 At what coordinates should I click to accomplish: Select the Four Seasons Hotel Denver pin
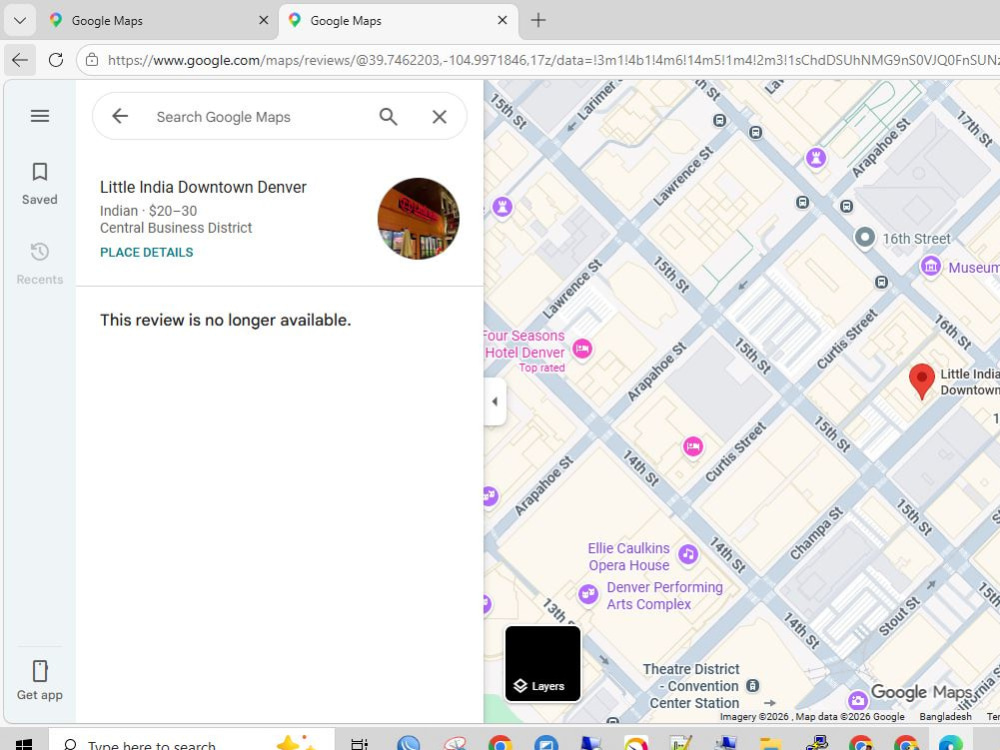(582, 348)
